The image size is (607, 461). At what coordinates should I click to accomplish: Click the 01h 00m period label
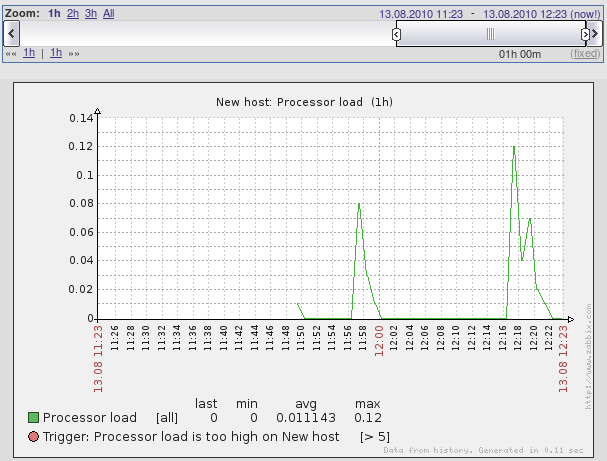click(520, 54)
